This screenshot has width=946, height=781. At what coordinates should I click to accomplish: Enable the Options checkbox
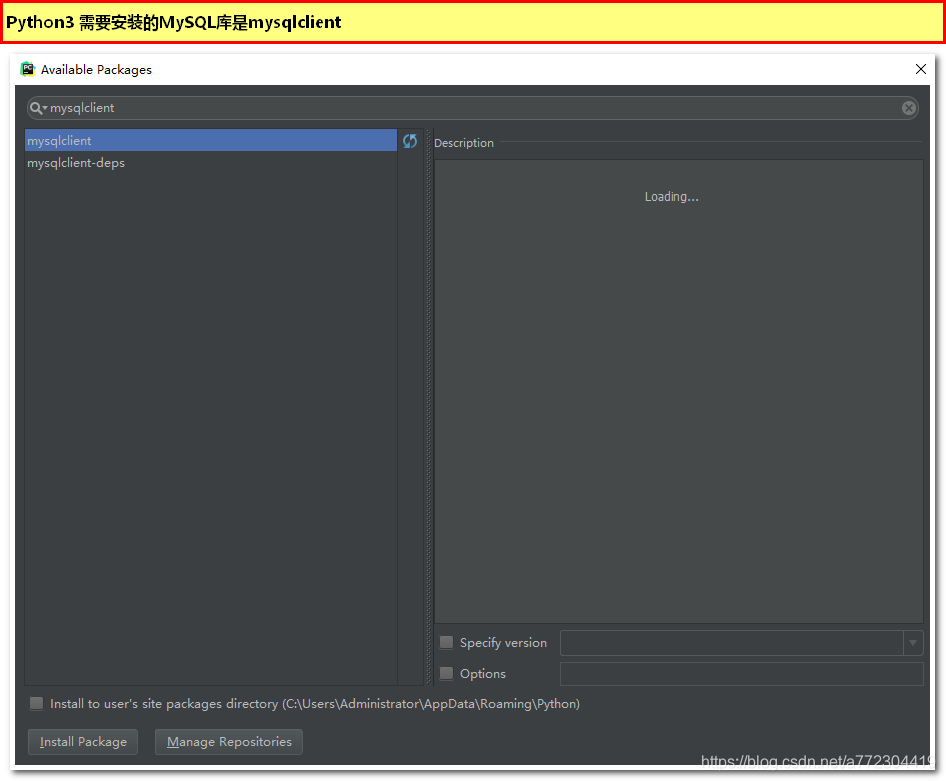coord(446,673)
